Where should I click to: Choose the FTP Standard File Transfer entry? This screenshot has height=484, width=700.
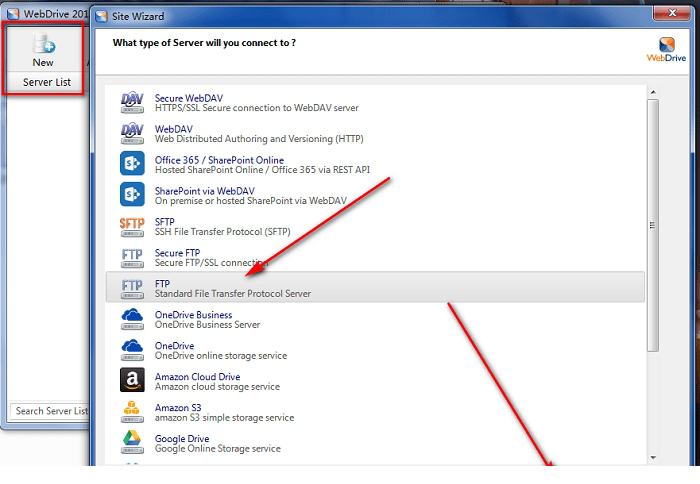[232, 288]
